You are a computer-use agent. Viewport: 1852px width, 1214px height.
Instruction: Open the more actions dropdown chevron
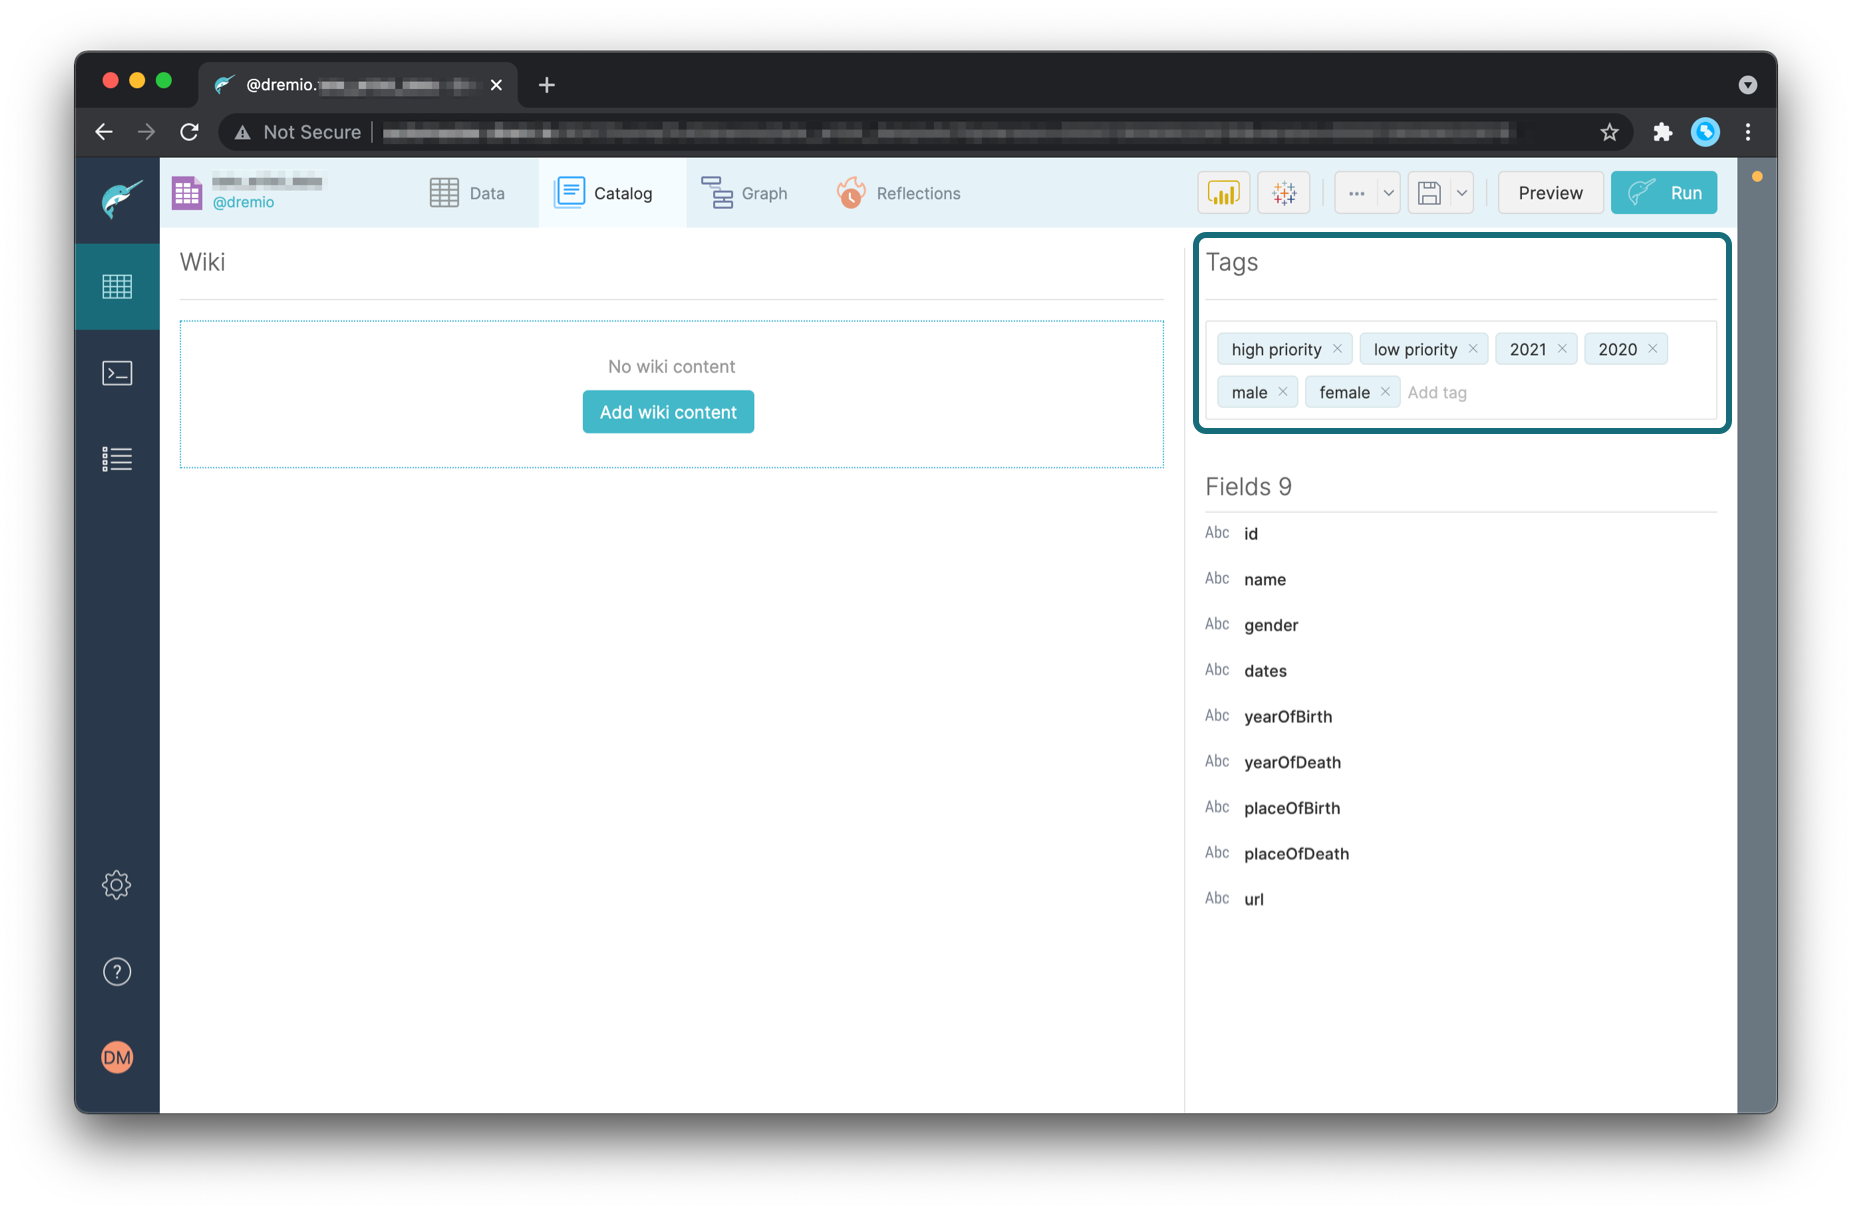1388,192
